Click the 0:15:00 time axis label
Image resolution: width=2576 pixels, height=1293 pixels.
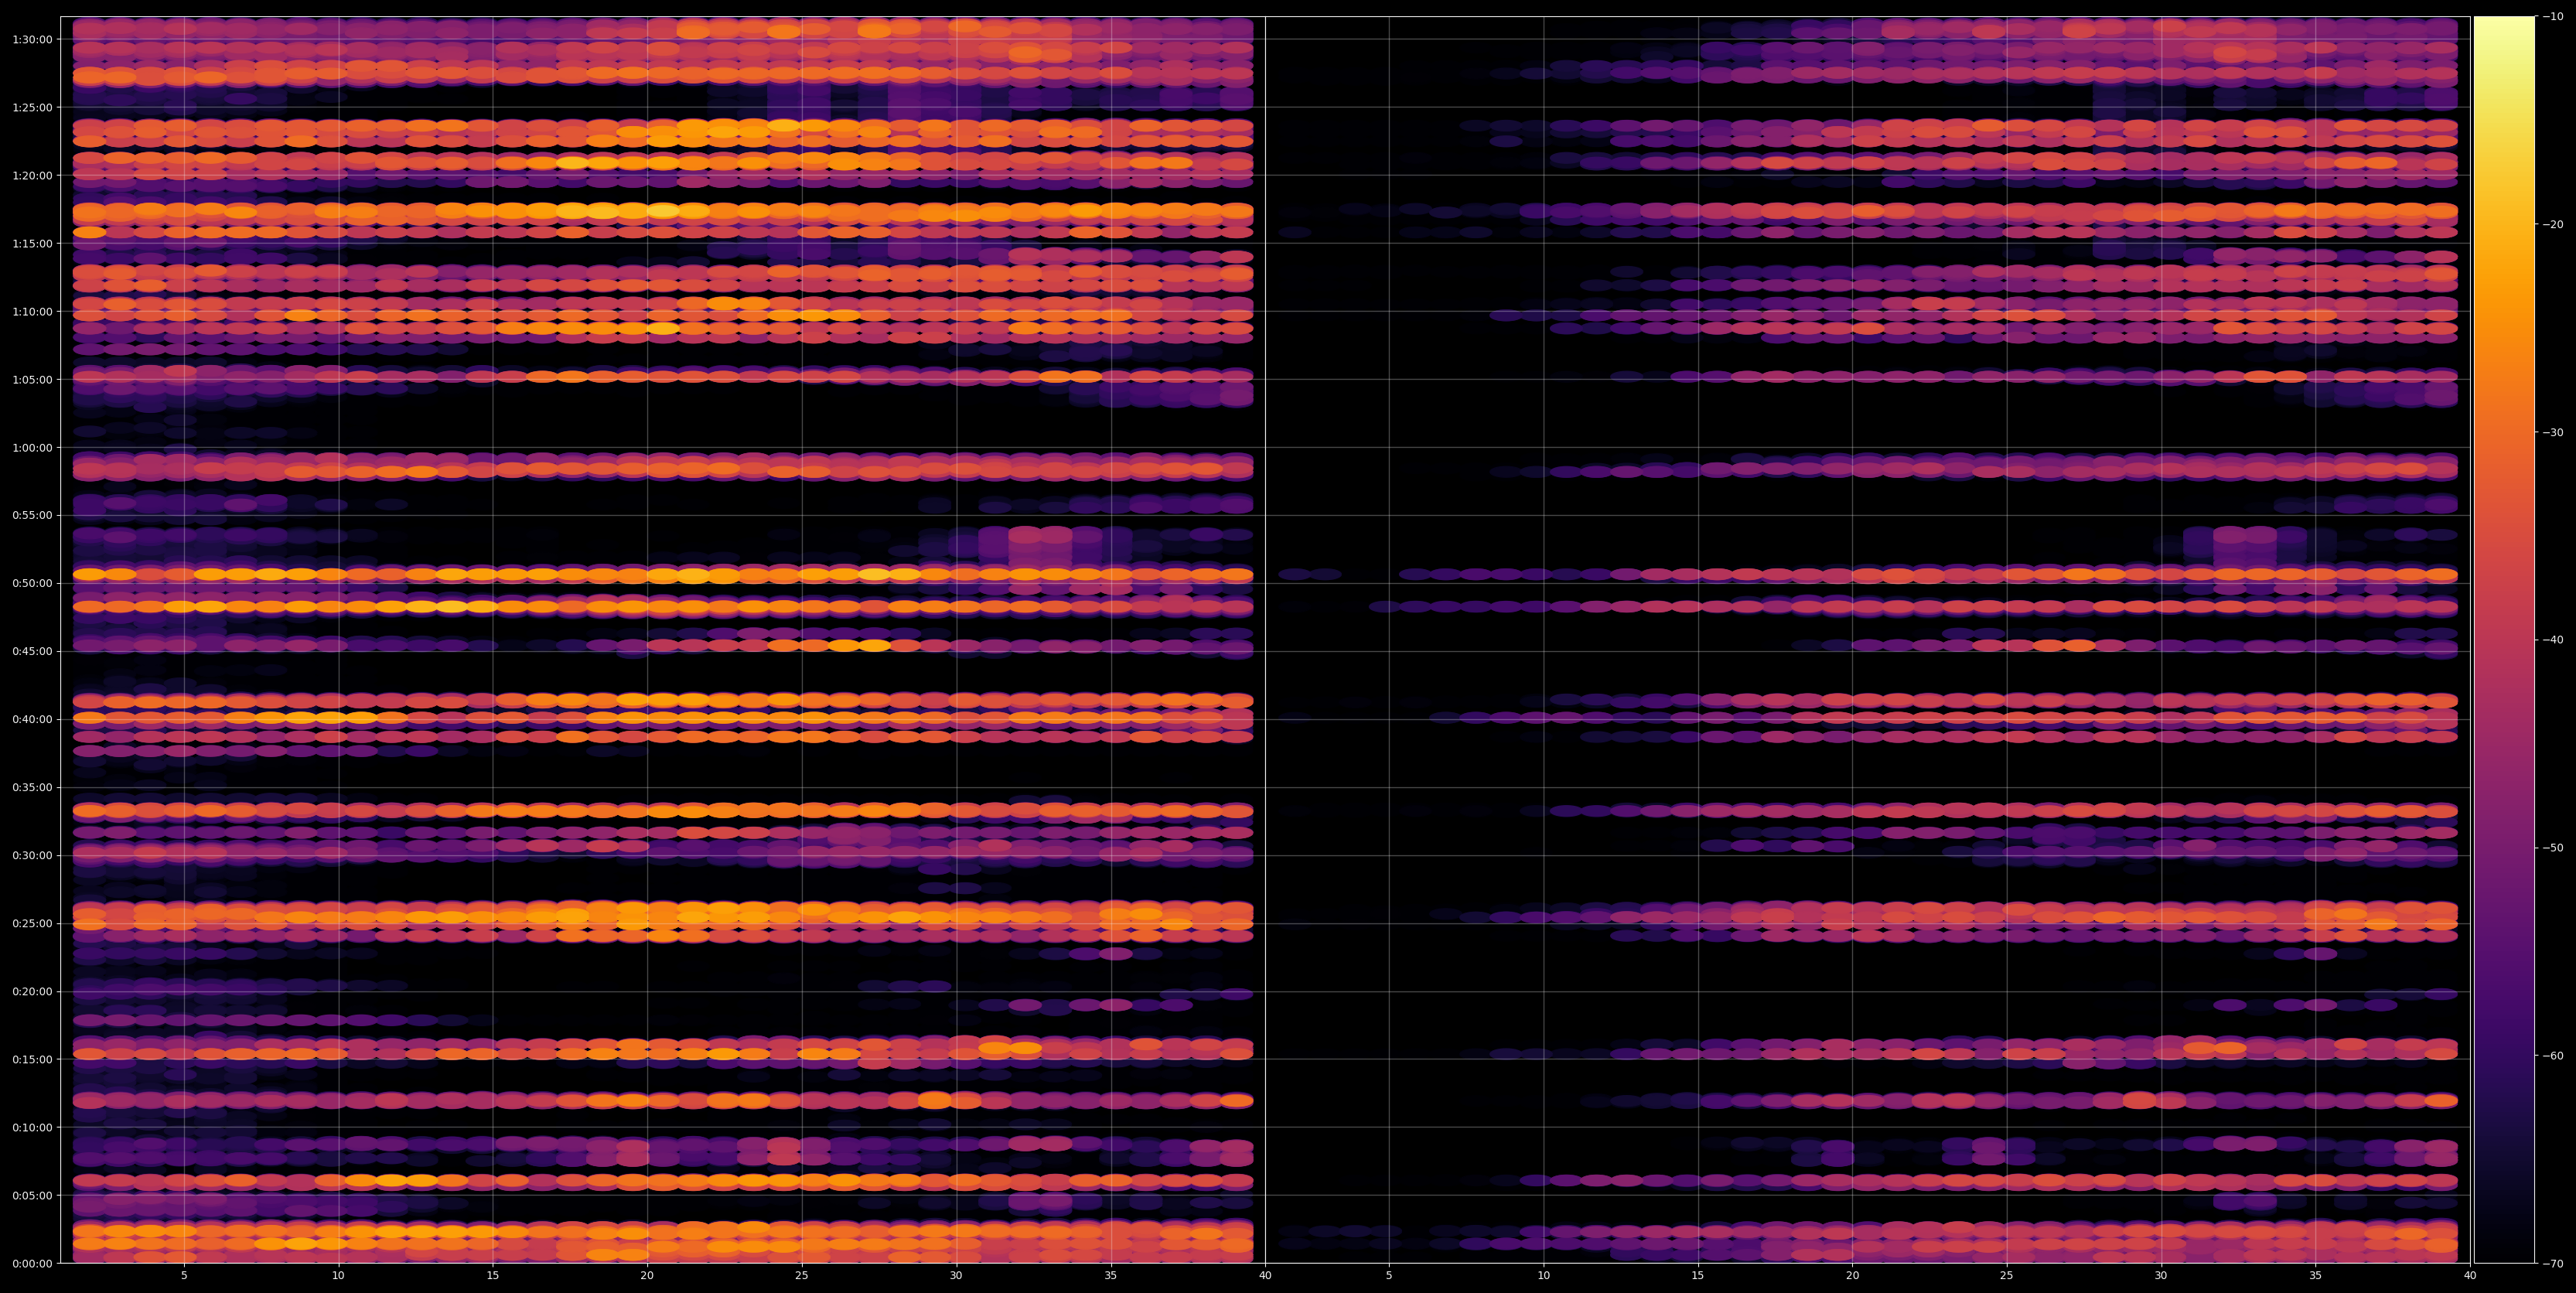(32, 1059)
